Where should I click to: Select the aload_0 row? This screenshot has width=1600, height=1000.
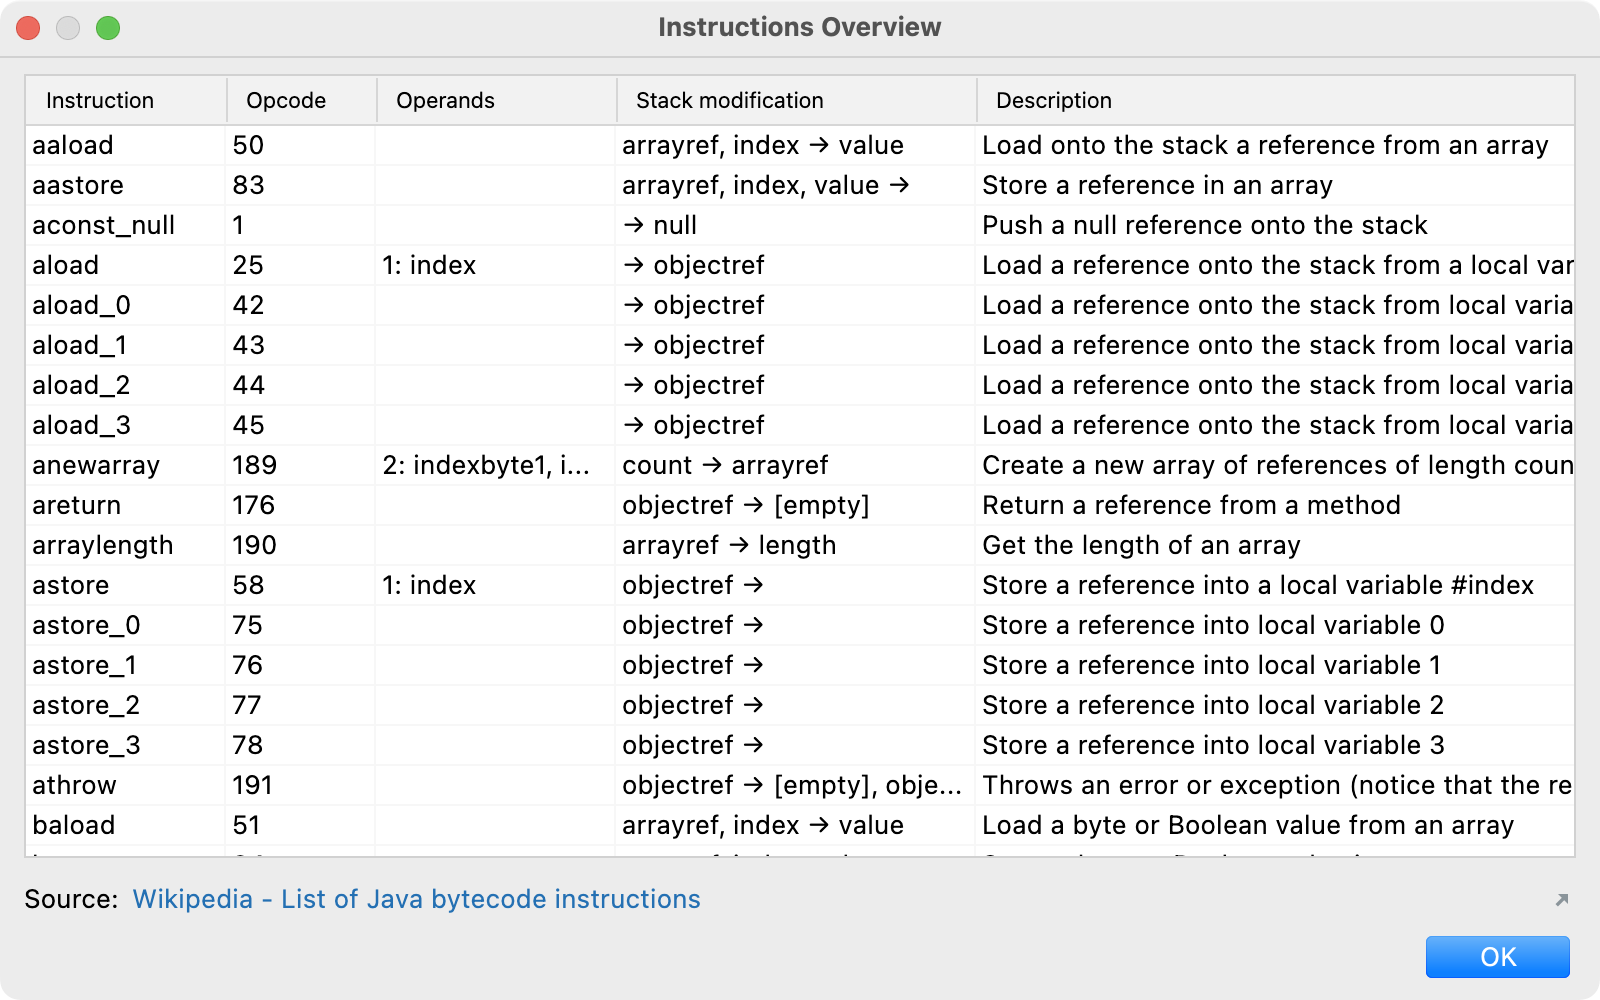800,305
